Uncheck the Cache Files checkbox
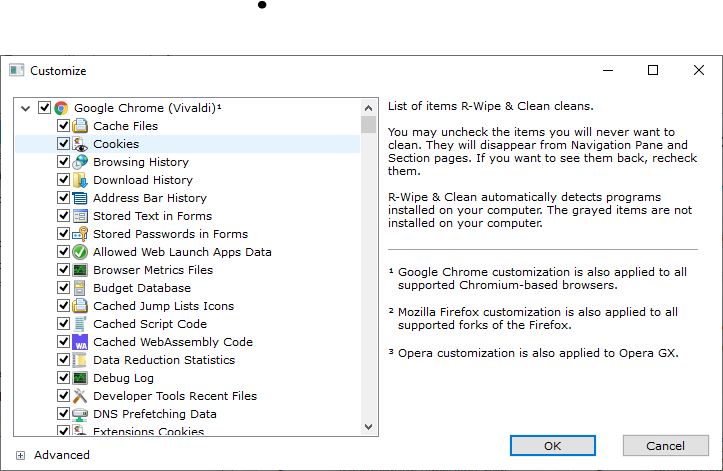This screenshot has width=723, height=471. point(63,126)
